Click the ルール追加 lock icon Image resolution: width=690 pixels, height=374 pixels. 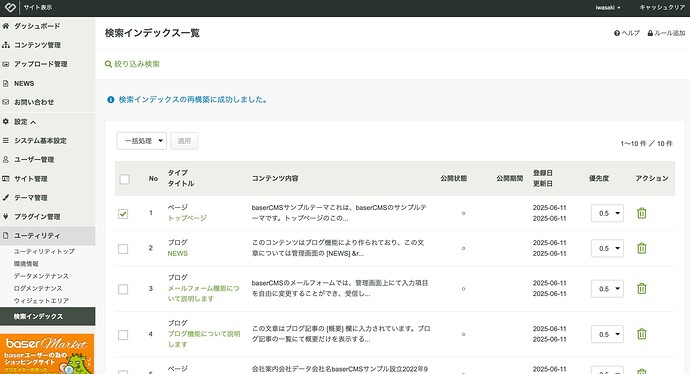click(650, 33)
